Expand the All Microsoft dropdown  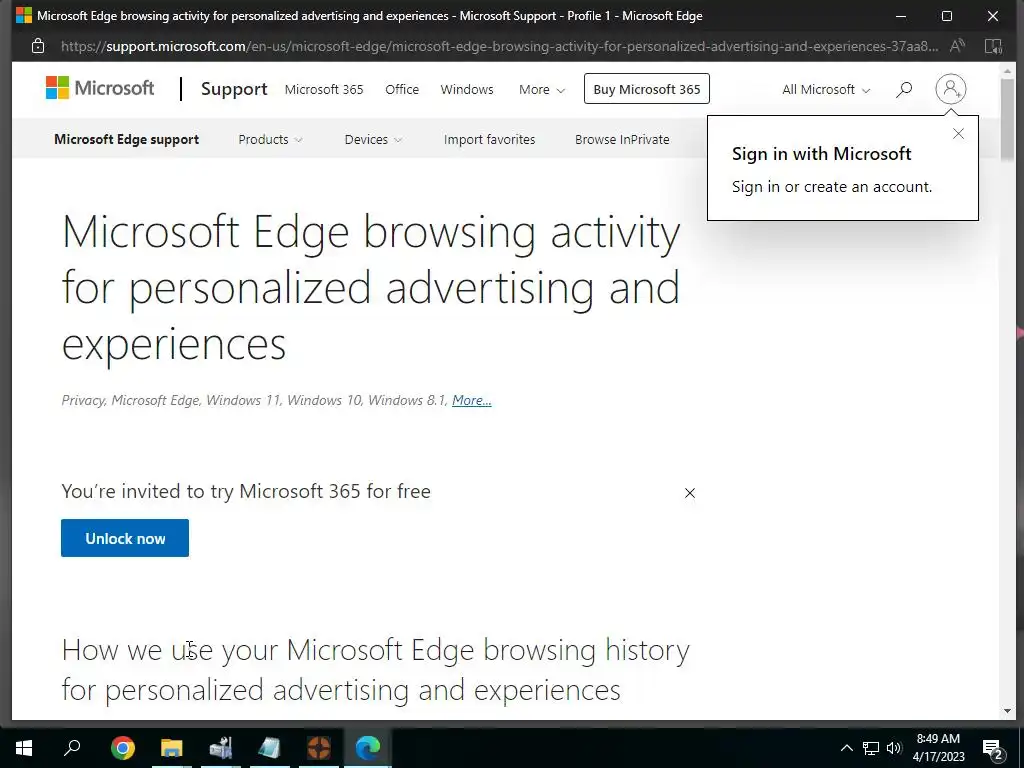click(x=826, y=89)
